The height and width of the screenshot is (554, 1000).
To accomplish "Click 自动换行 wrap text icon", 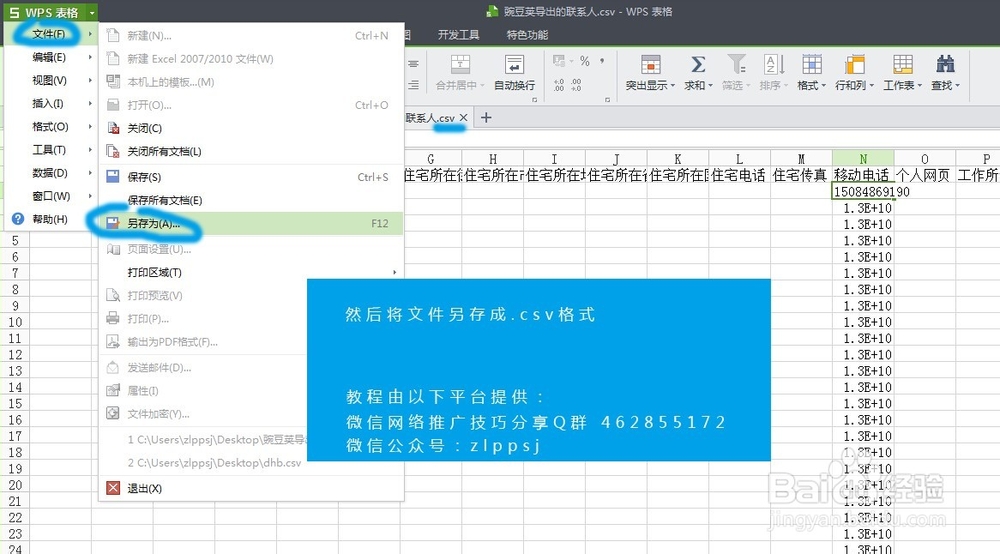I will (514, 65).
